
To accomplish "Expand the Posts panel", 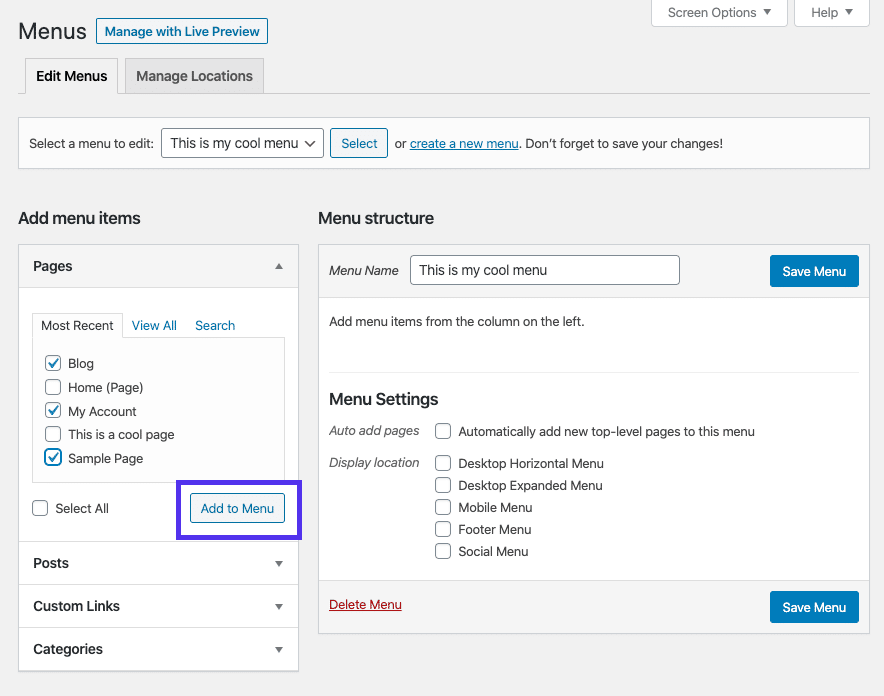I will tap(158, 563).
